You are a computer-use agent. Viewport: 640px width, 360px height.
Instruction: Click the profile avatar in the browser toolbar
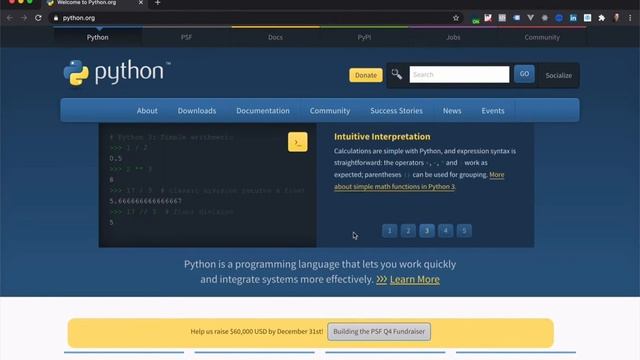pos(616,18)
